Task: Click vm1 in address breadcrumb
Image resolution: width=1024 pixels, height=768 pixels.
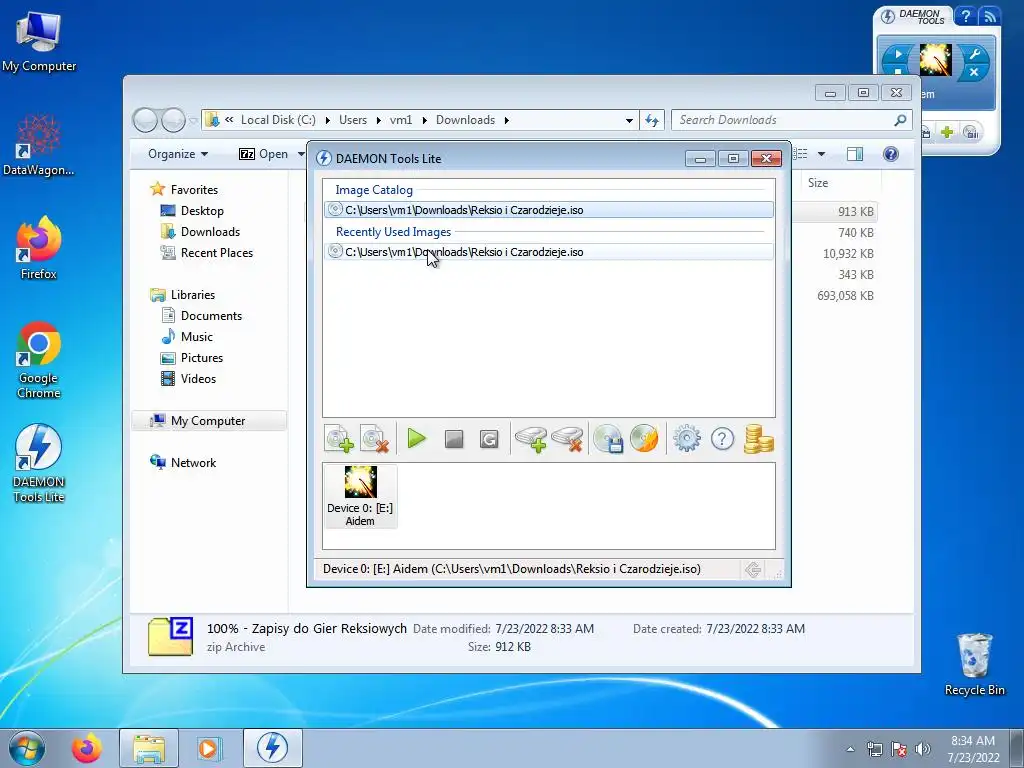Action: click(401, 120)
